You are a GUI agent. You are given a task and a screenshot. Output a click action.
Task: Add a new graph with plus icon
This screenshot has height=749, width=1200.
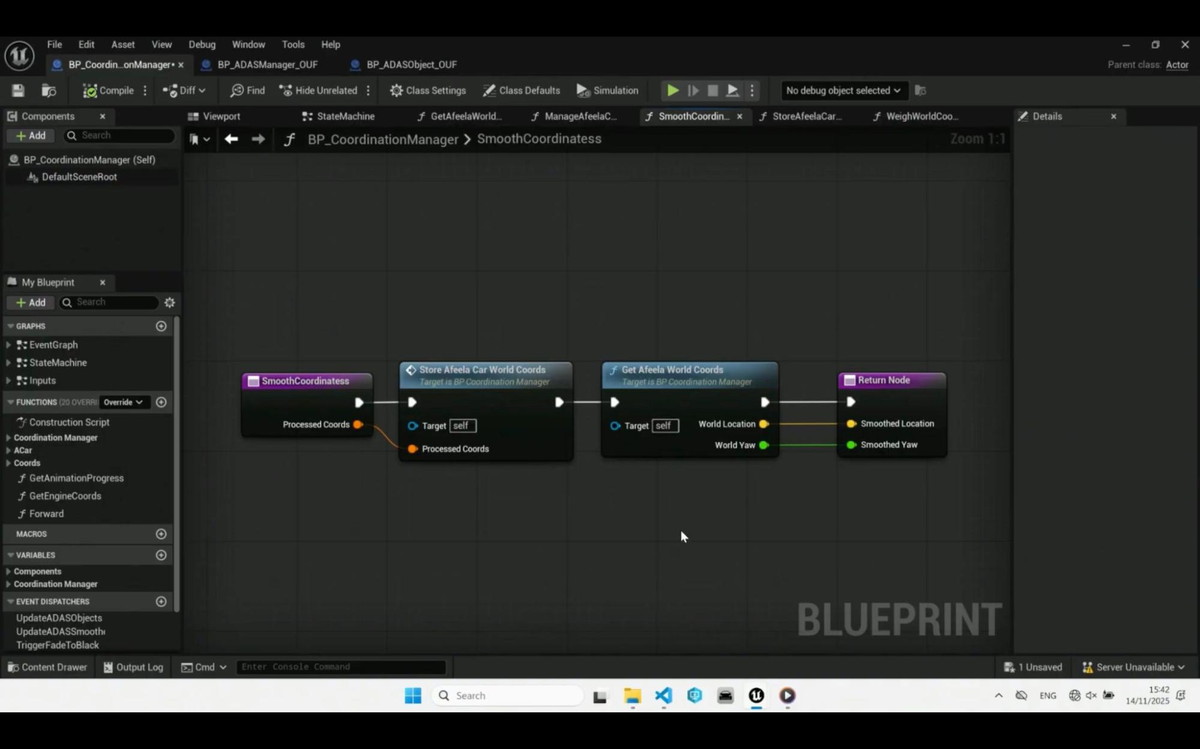pos(161,326)
